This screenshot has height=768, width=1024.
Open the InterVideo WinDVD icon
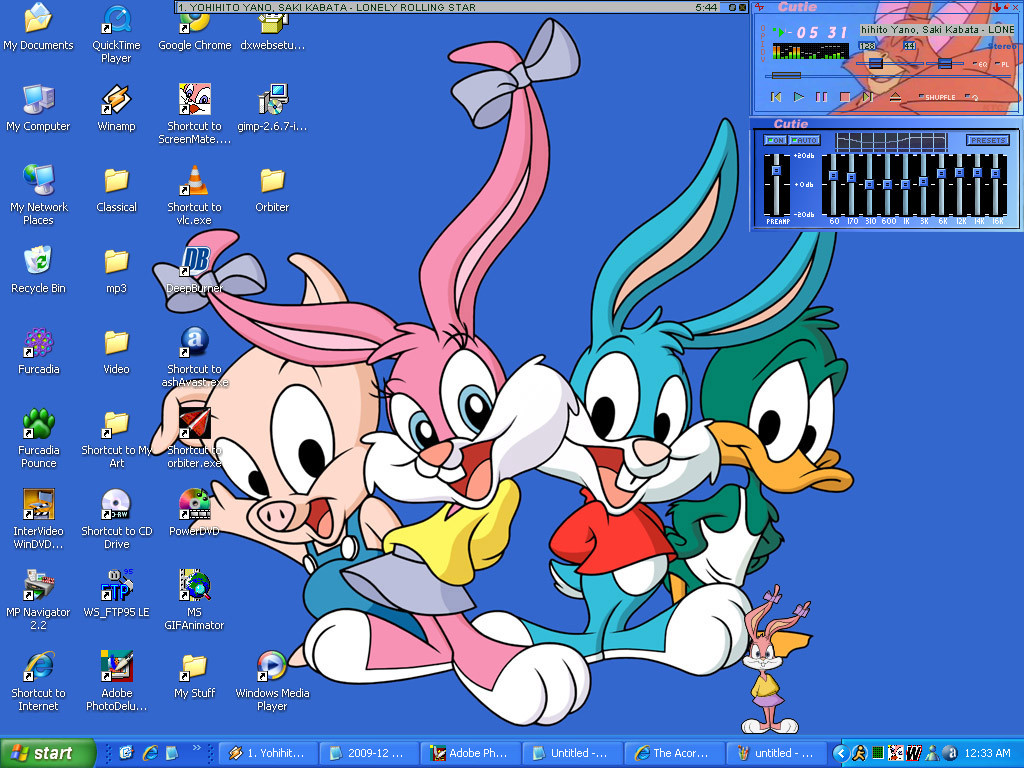coord(39,520)
